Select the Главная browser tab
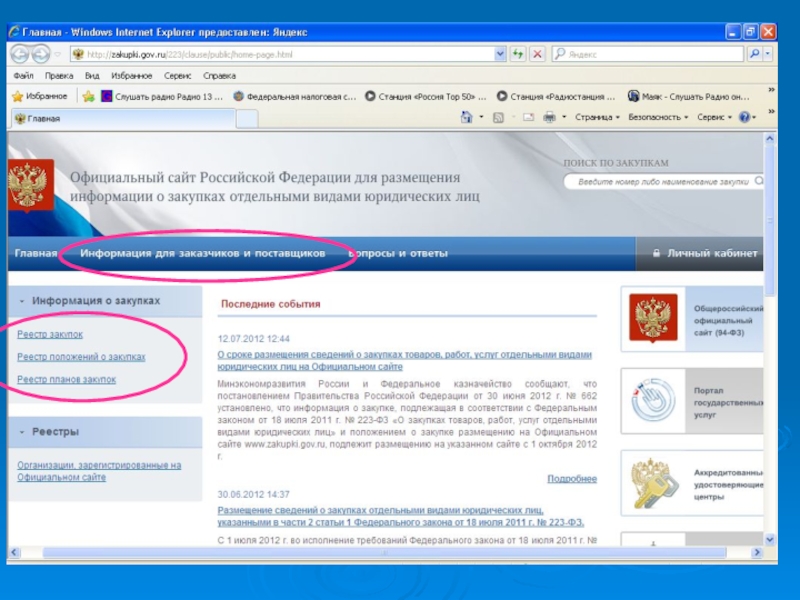800x600 pixels. (122, 118)
